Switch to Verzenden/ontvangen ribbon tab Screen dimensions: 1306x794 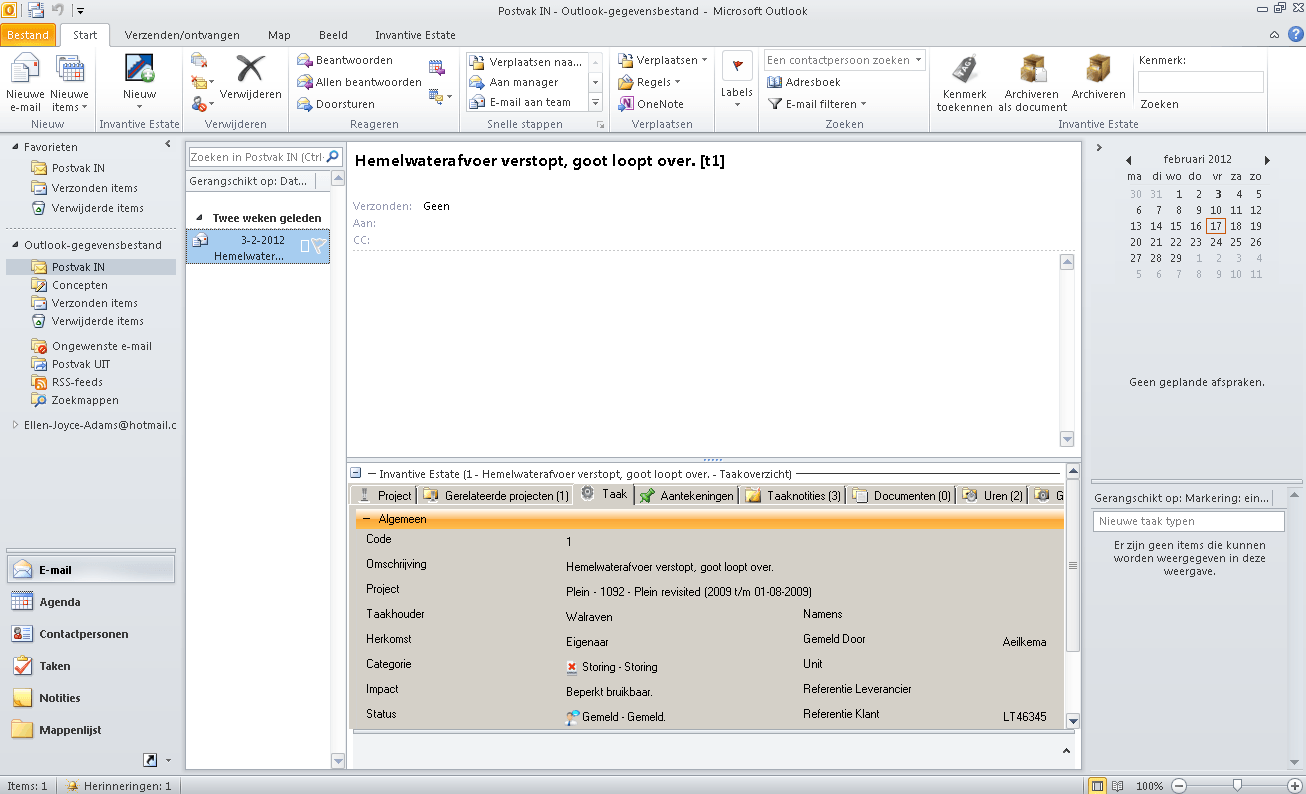click(182, 35)
